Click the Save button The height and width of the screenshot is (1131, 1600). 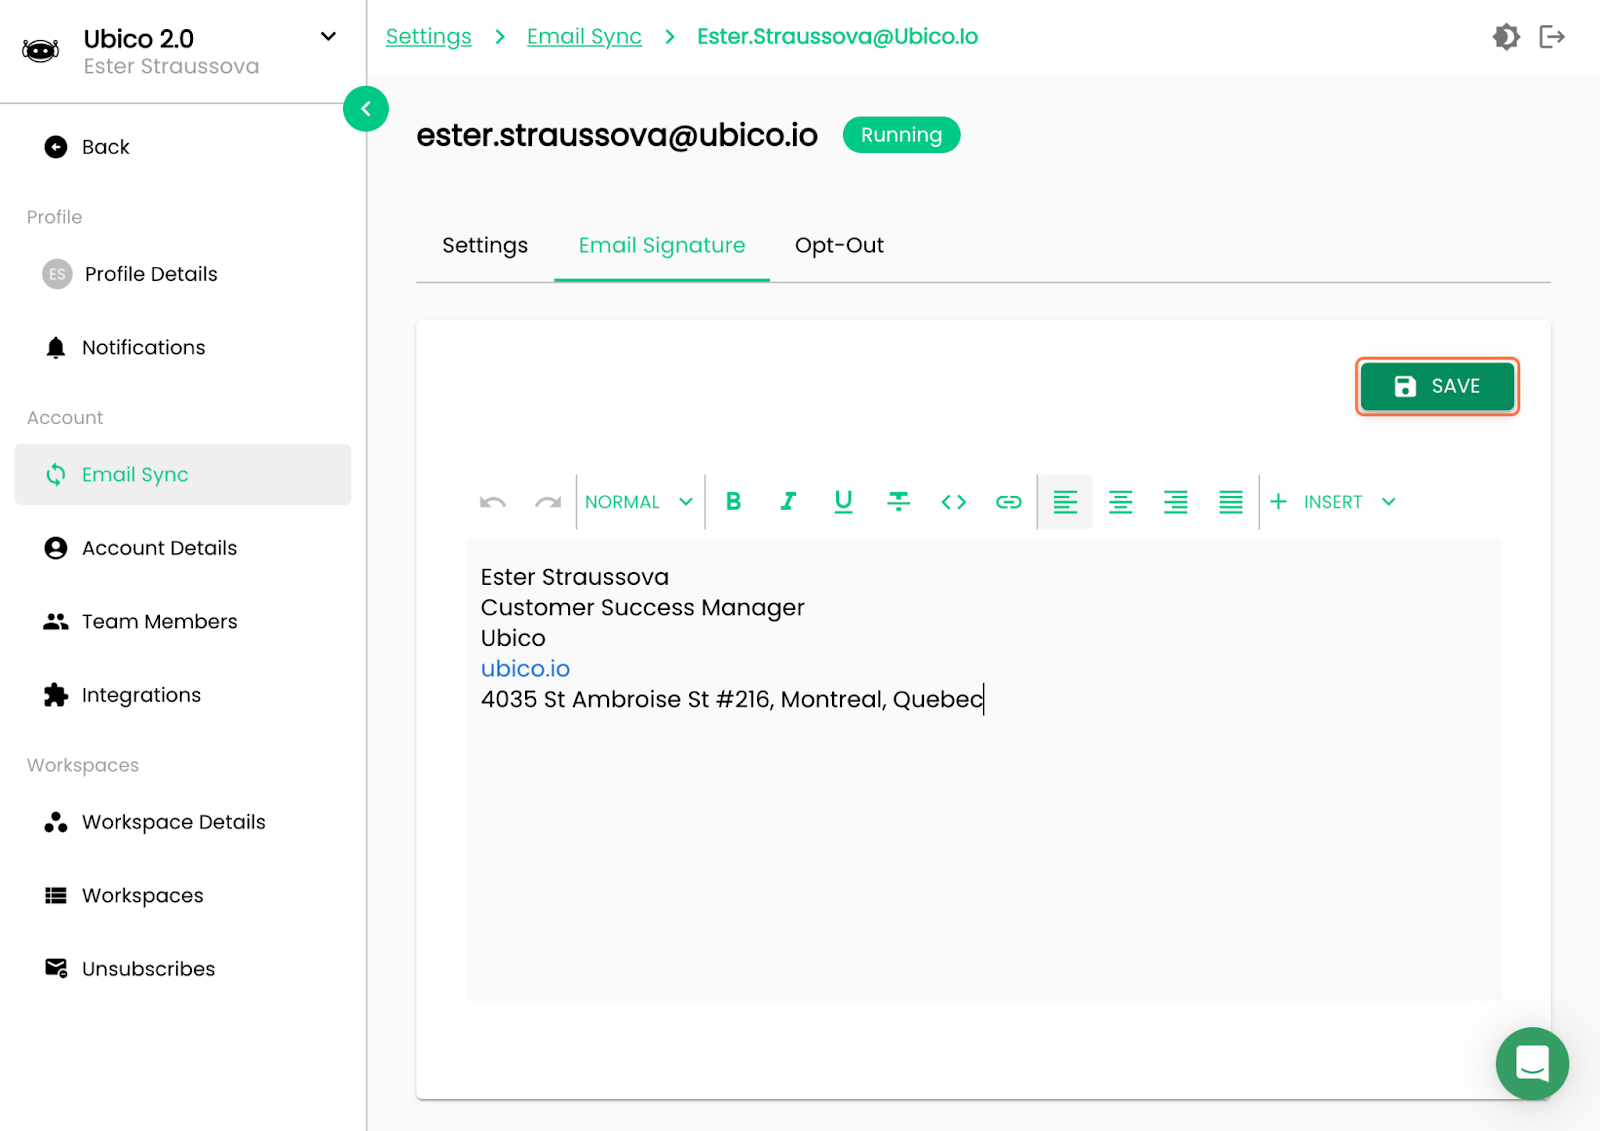(x=1437, y=386)
